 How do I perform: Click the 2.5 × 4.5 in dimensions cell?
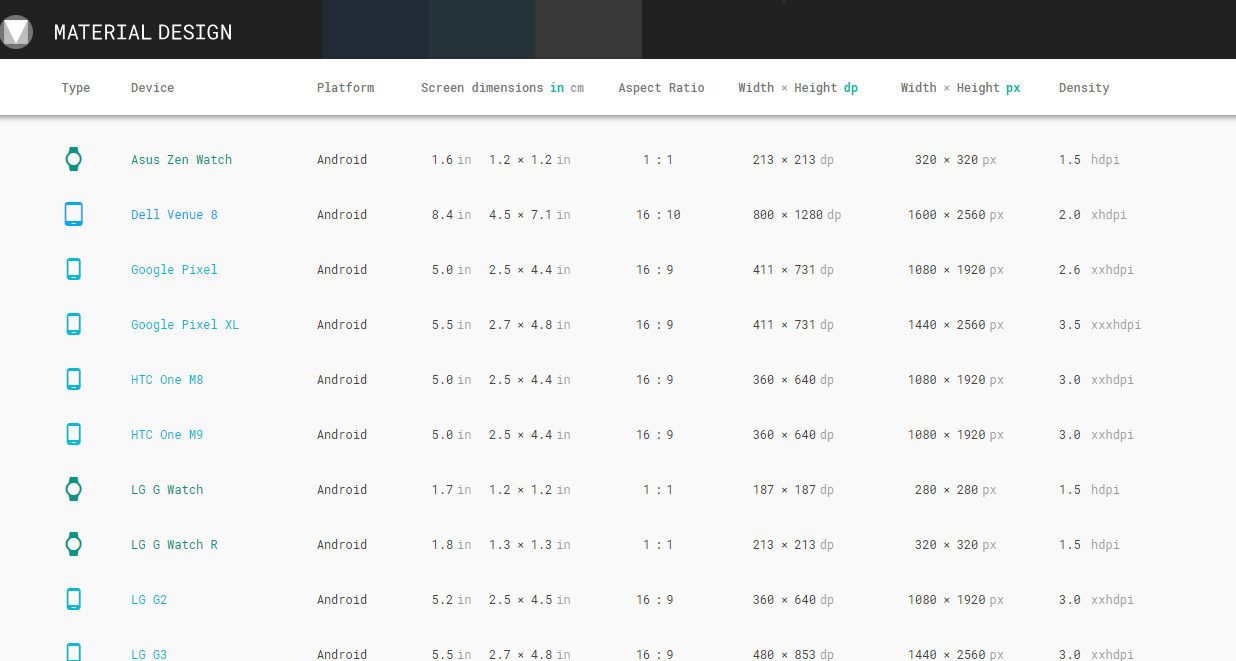(x=530, y=600)
